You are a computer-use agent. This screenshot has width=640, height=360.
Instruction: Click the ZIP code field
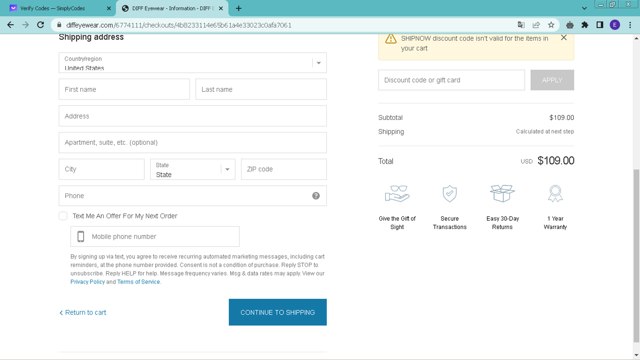(284, 169)
